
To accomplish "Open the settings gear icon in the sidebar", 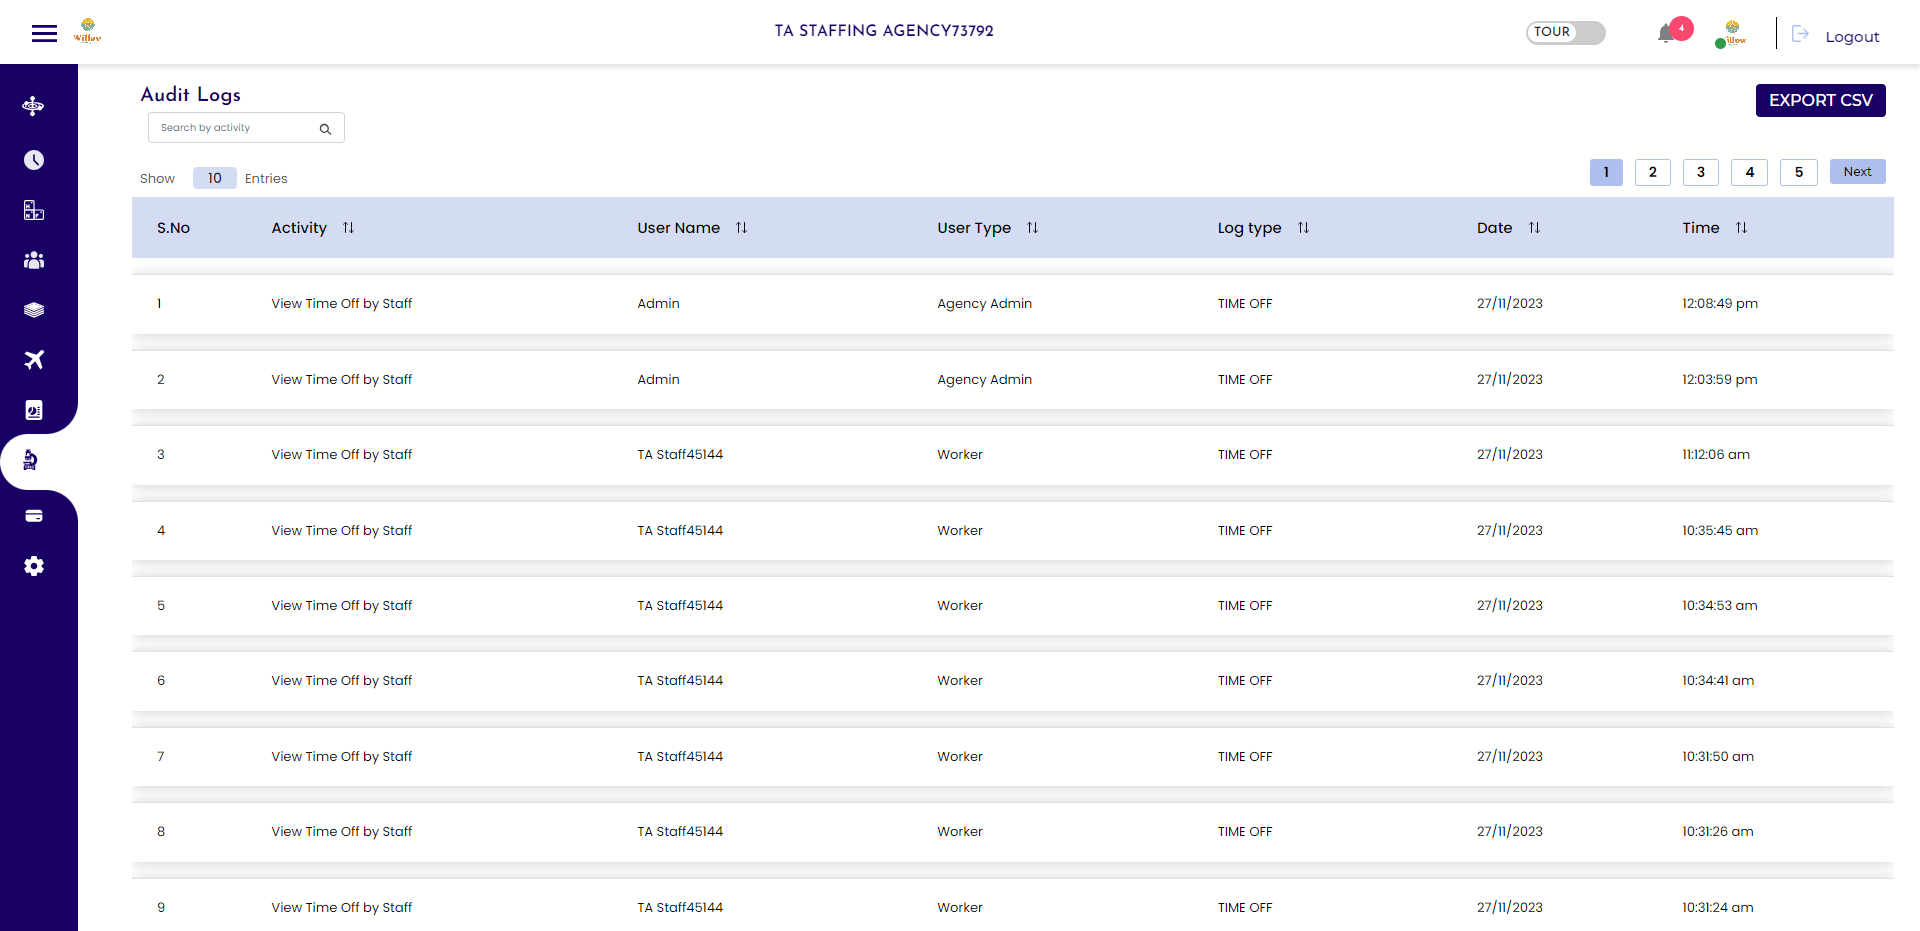I will [34, 566].
